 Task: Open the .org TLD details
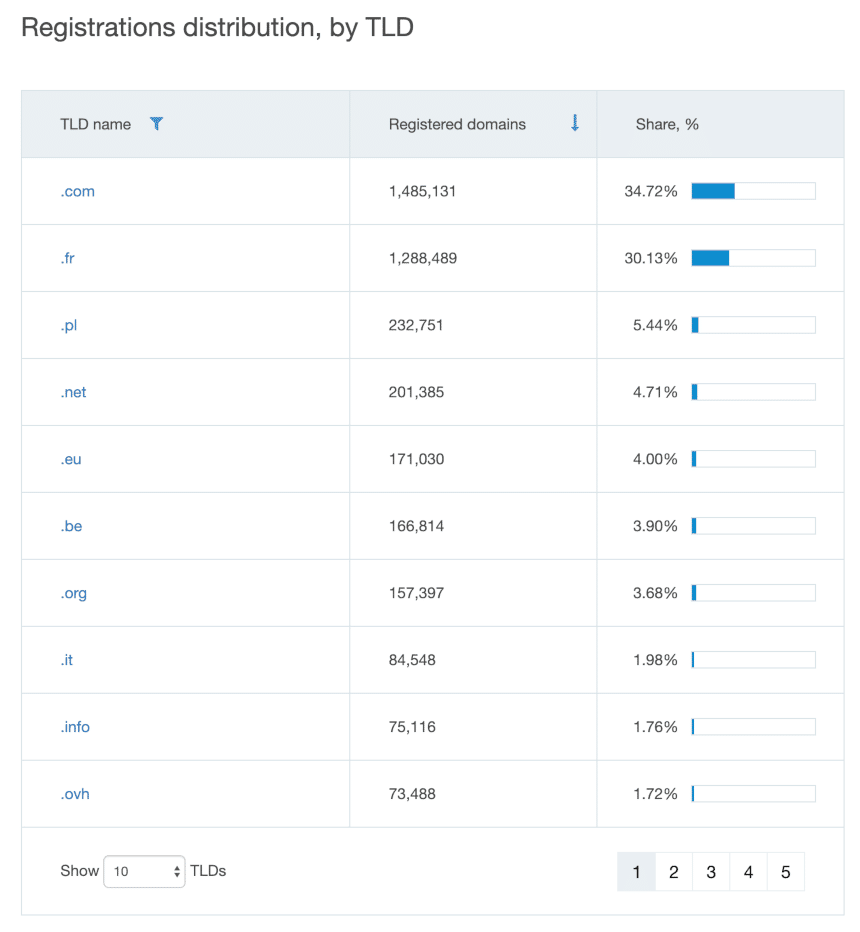pyautogui.click(x=74, y=592)
